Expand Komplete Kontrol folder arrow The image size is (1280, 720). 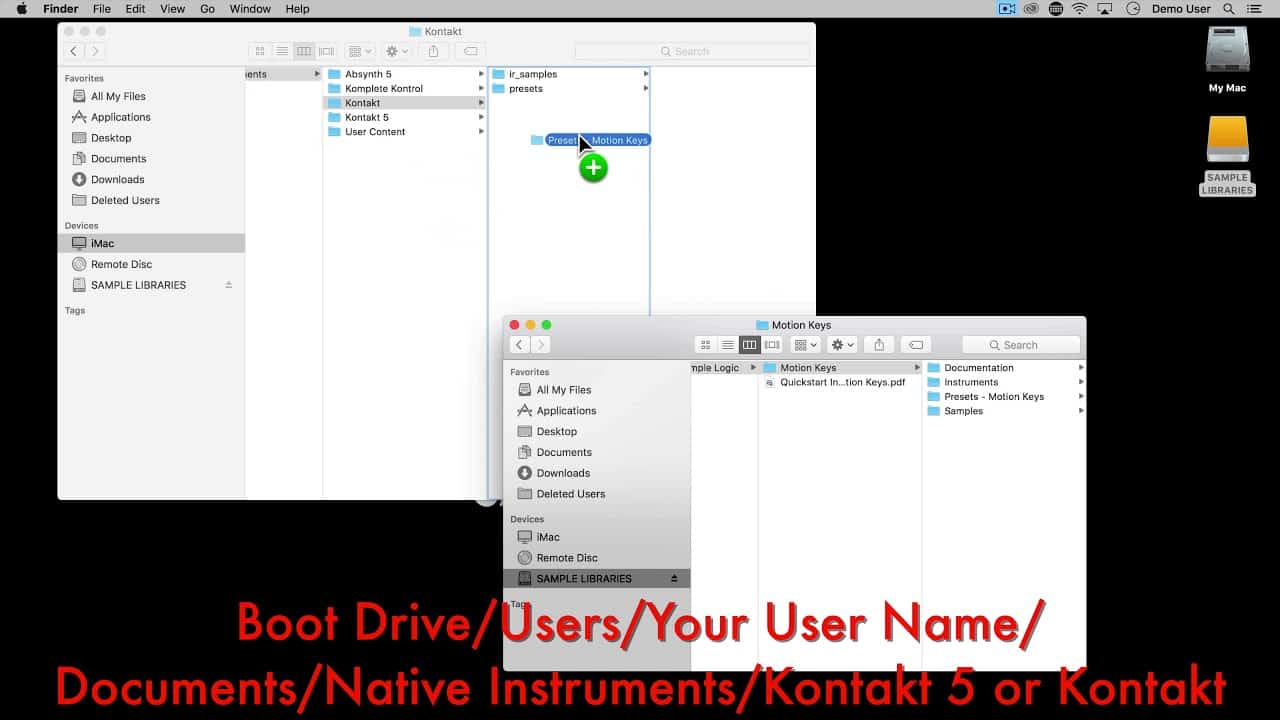coord(481,88)
